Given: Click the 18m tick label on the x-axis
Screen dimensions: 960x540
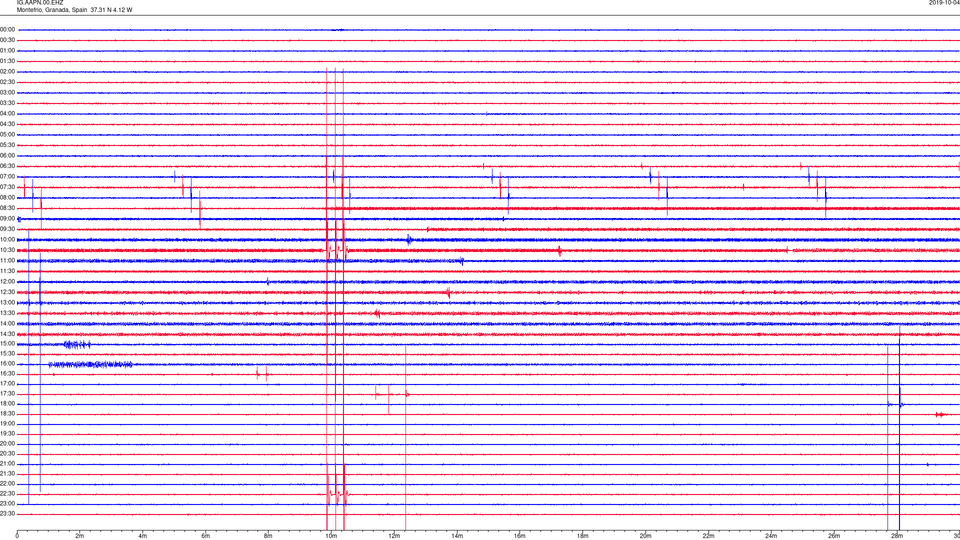Looking at the screenshot, I should point(582,536).
